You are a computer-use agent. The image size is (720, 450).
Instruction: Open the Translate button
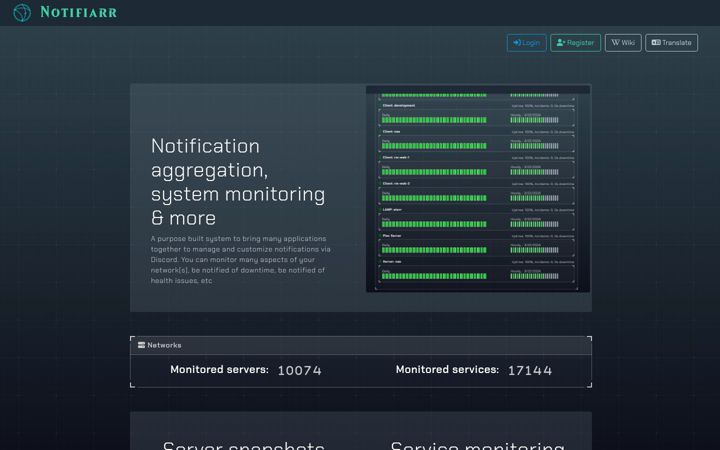click(x=671, y=43)
